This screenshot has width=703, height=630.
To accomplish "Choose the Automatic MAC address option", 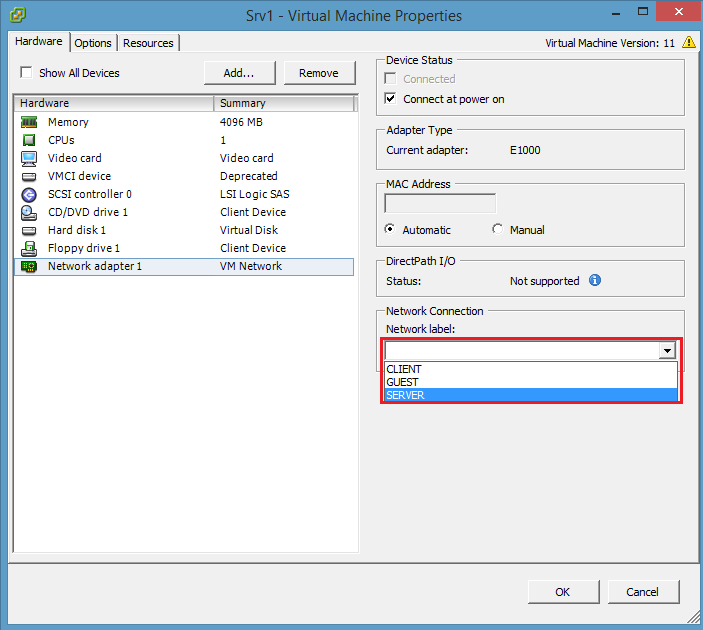I will coord(390,229).
